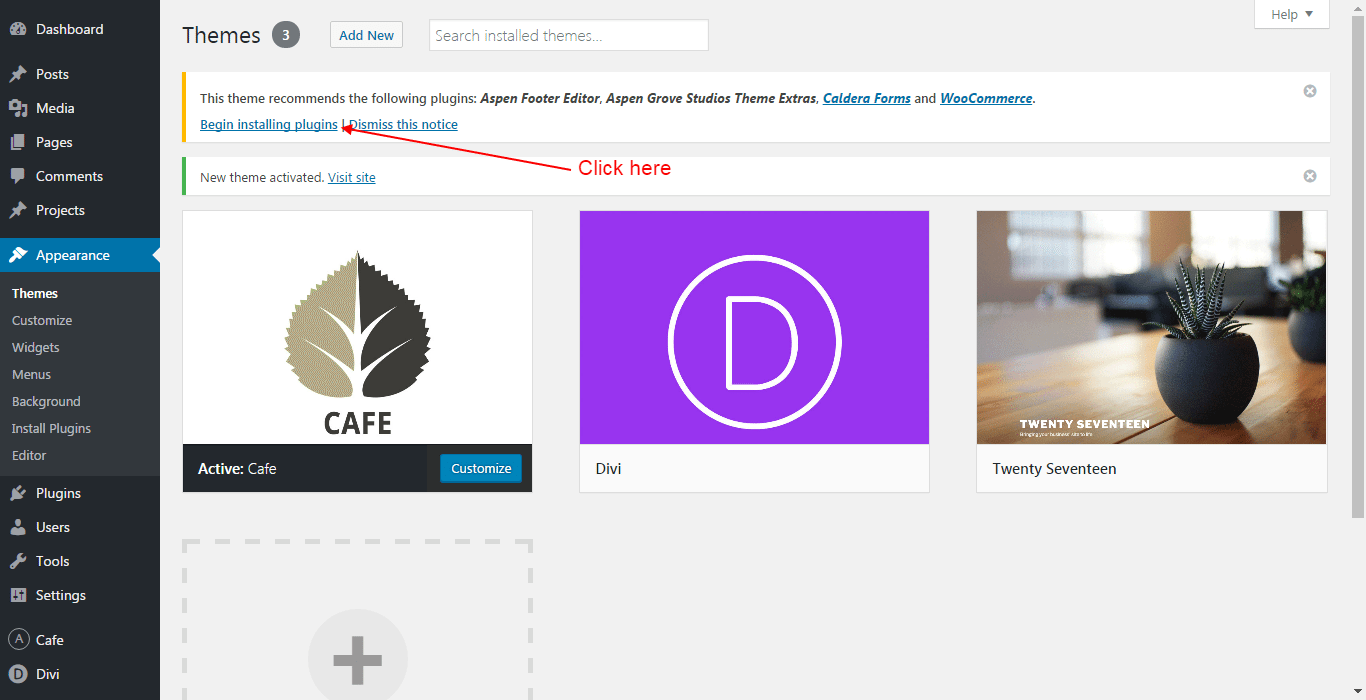
Task: Click the Plugins plug icon
Action: point(18,493)
